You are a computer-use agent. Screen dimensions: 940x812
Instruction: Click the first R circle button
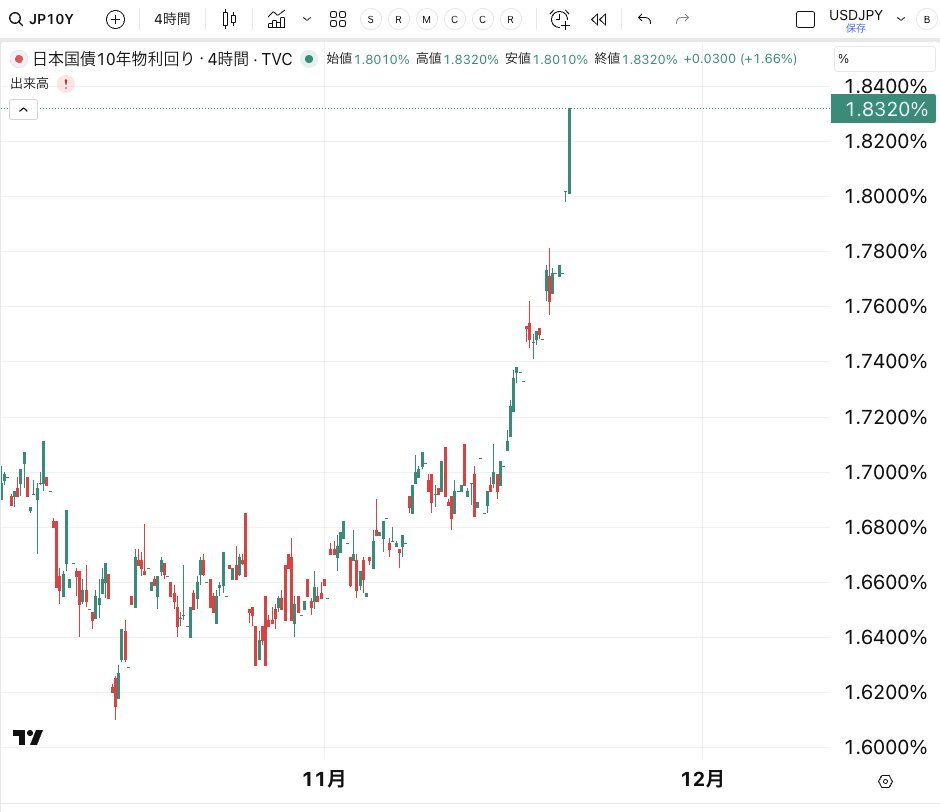point(399,19)
